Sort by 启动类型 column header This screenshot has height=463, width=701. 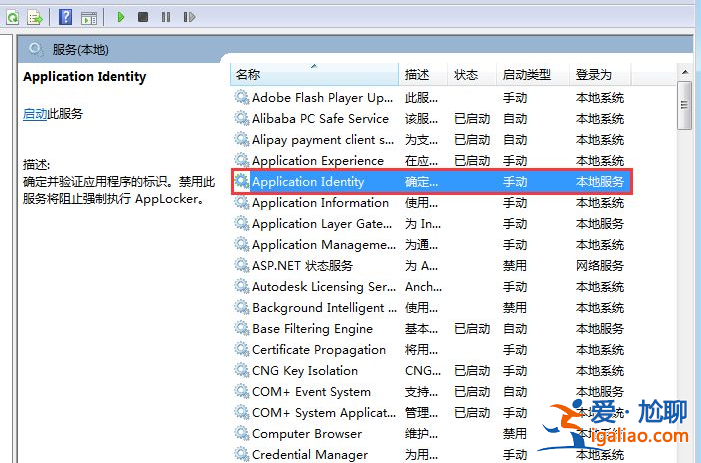(x=533, y=74)
